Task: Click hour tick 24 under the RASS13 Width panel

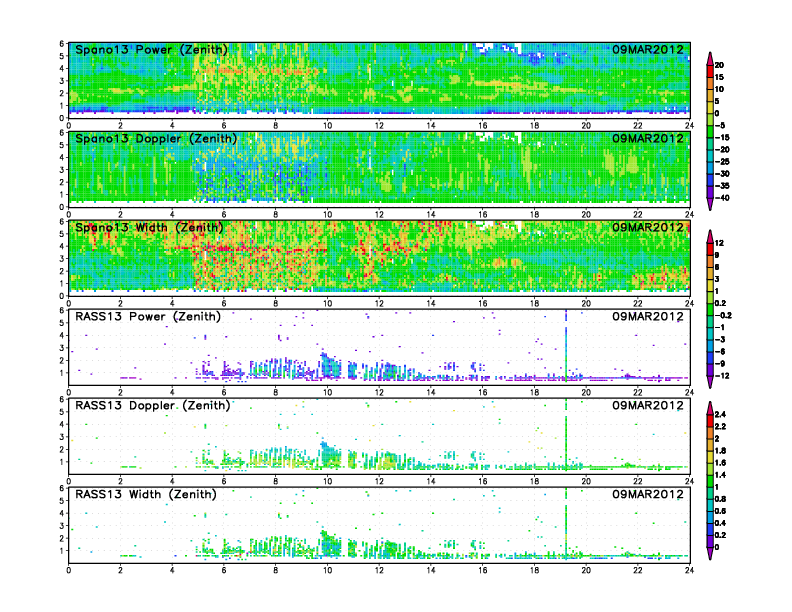Action: pos(689,570)
